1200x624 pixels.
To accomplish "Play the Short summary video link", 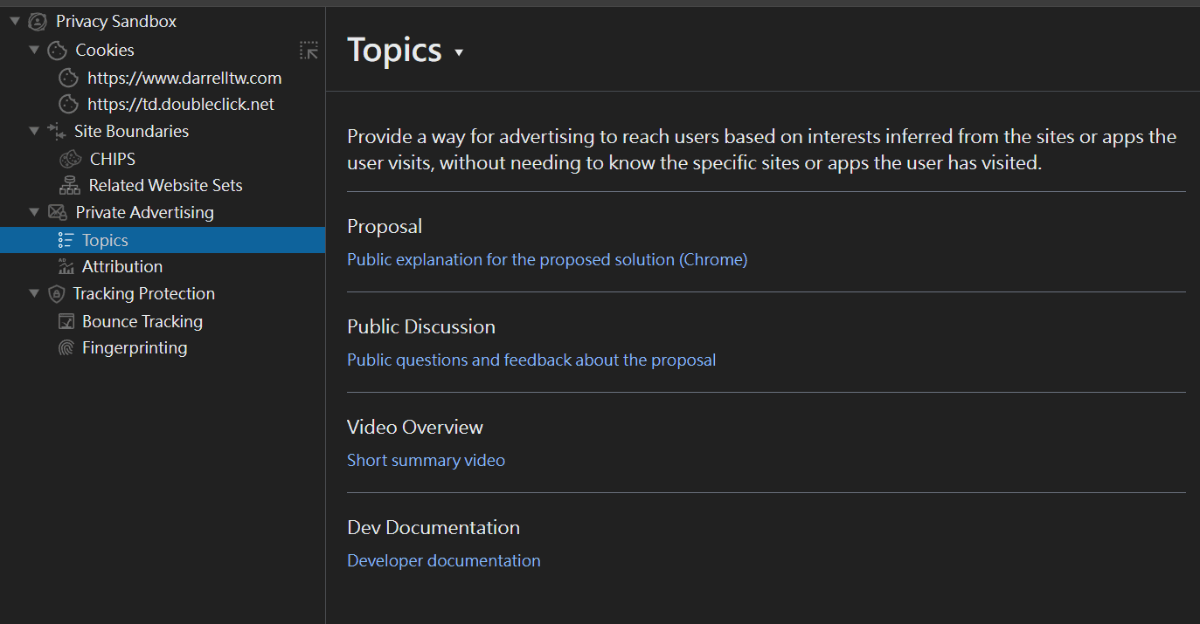I will (425, 460).
